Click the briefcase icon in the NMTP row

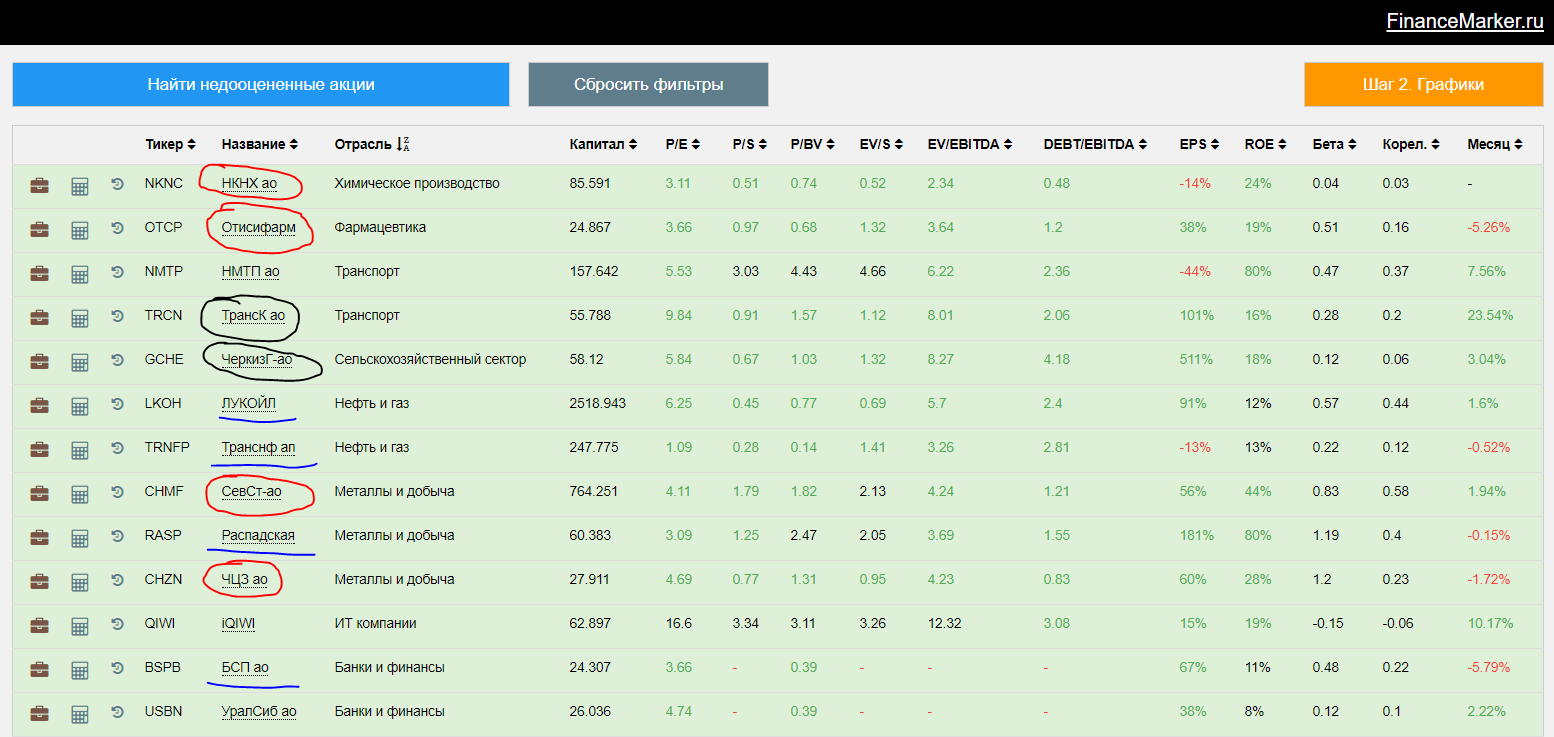point(39,273)
